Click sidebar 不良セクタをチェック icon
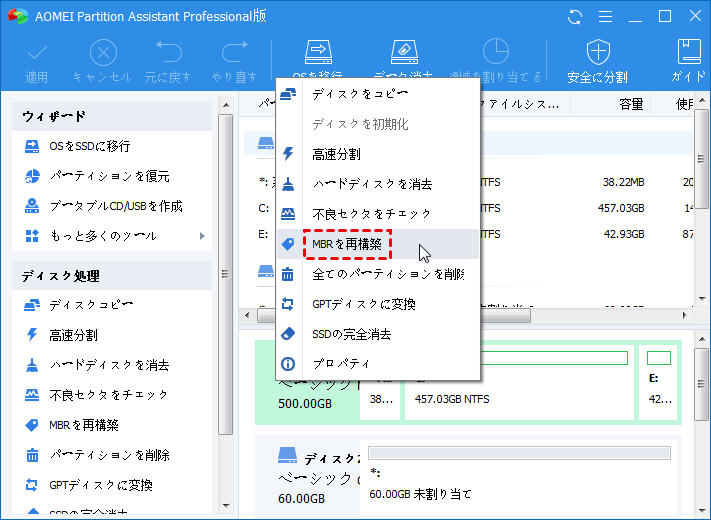 [32, 395]
